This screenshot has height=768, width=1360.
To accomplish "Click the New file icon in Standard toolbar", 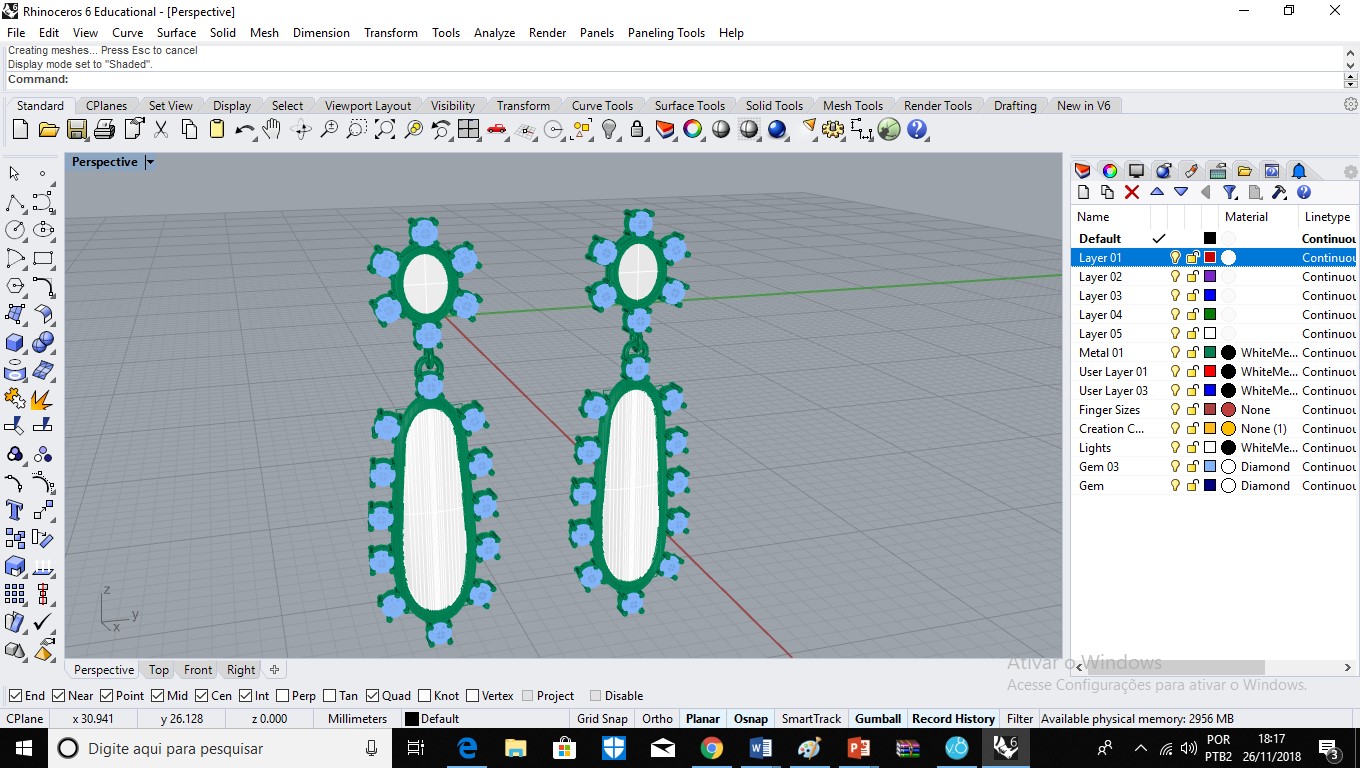I will [20, 129].
